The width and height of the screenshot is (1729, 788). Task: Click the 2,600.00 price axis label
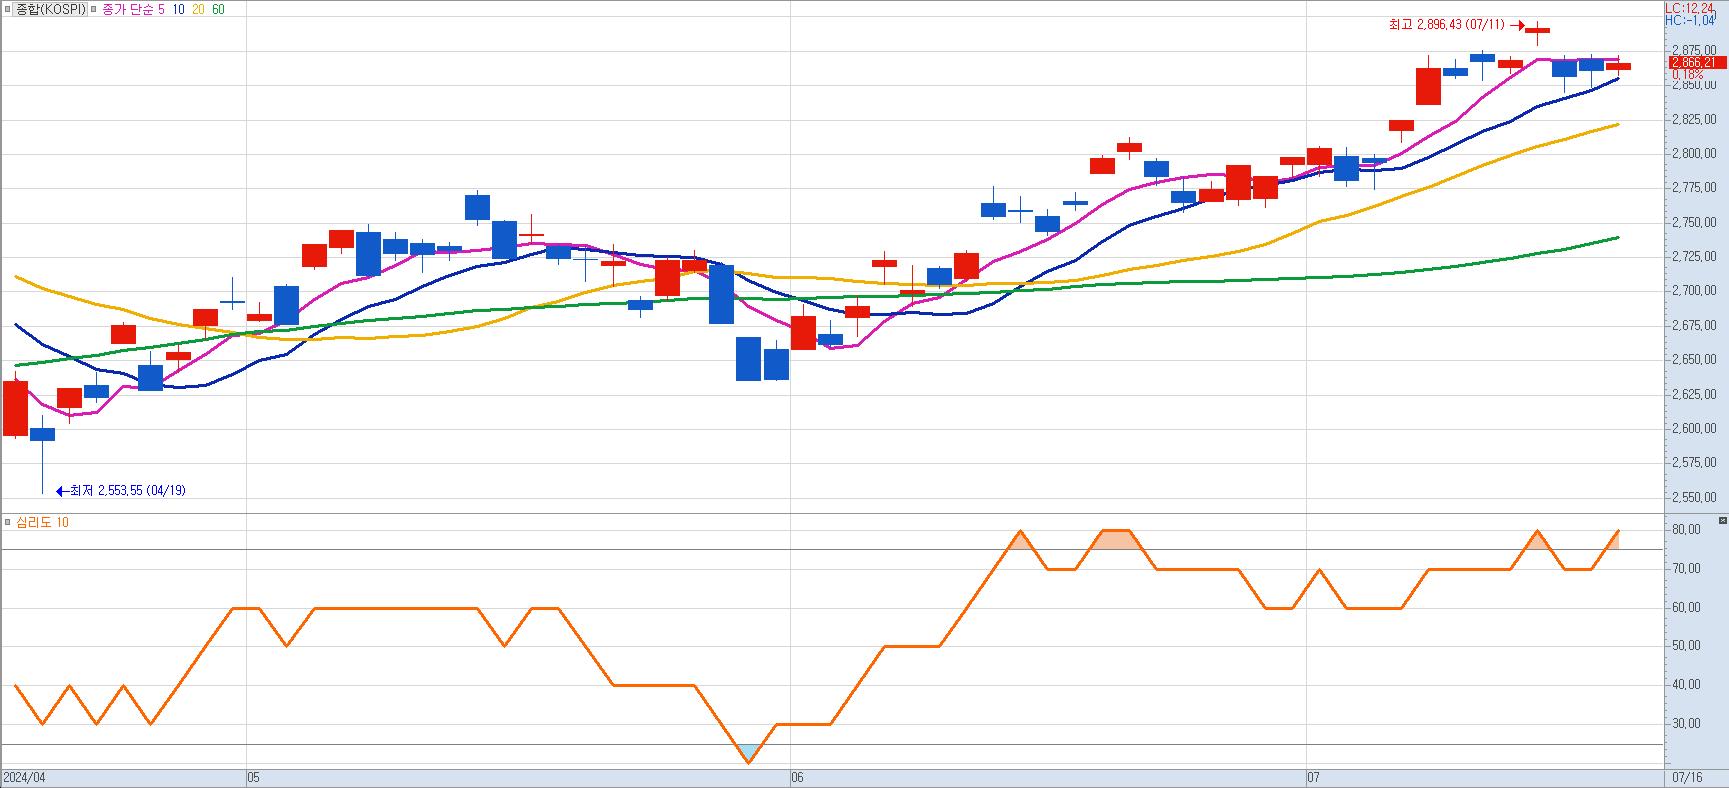pos(1694,428)
